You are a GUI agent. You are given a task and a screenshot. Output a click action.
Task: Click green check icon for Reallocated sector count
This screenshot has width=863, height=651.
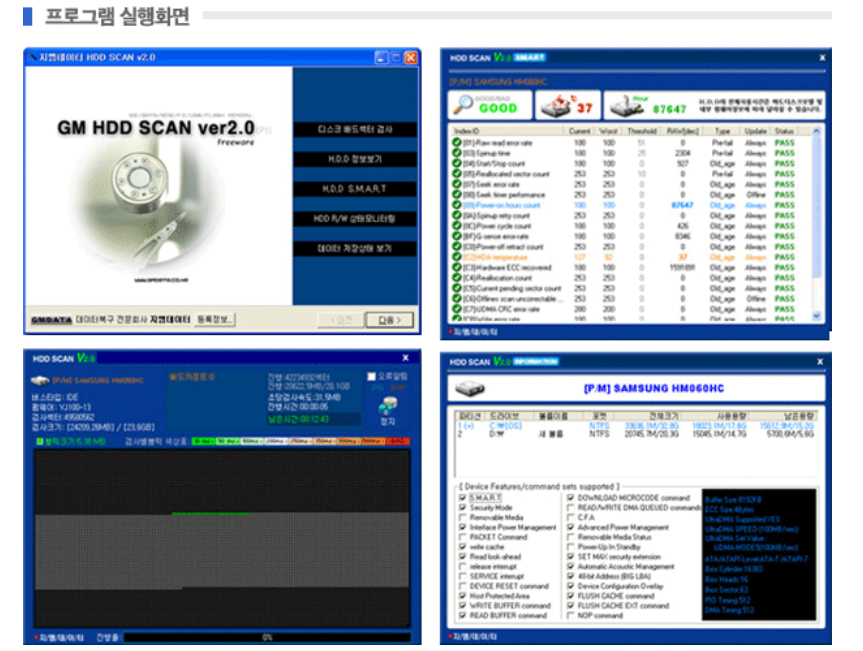[x=457, y=174]
